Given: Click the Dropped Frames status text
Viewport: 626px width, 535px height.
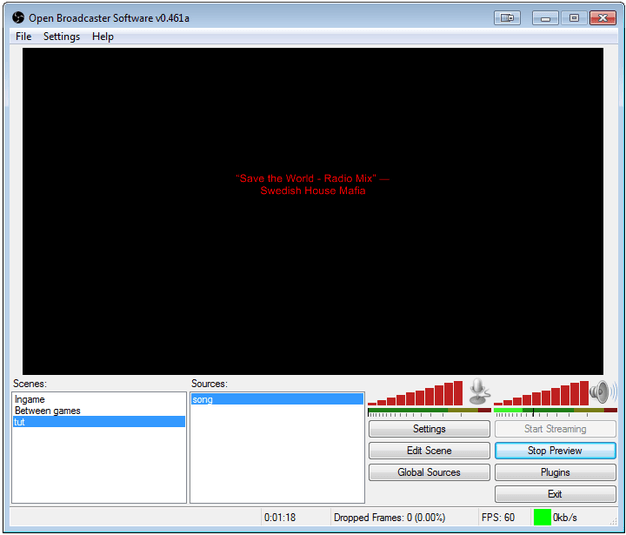Looking at the screenshot, I should point(389,517).
